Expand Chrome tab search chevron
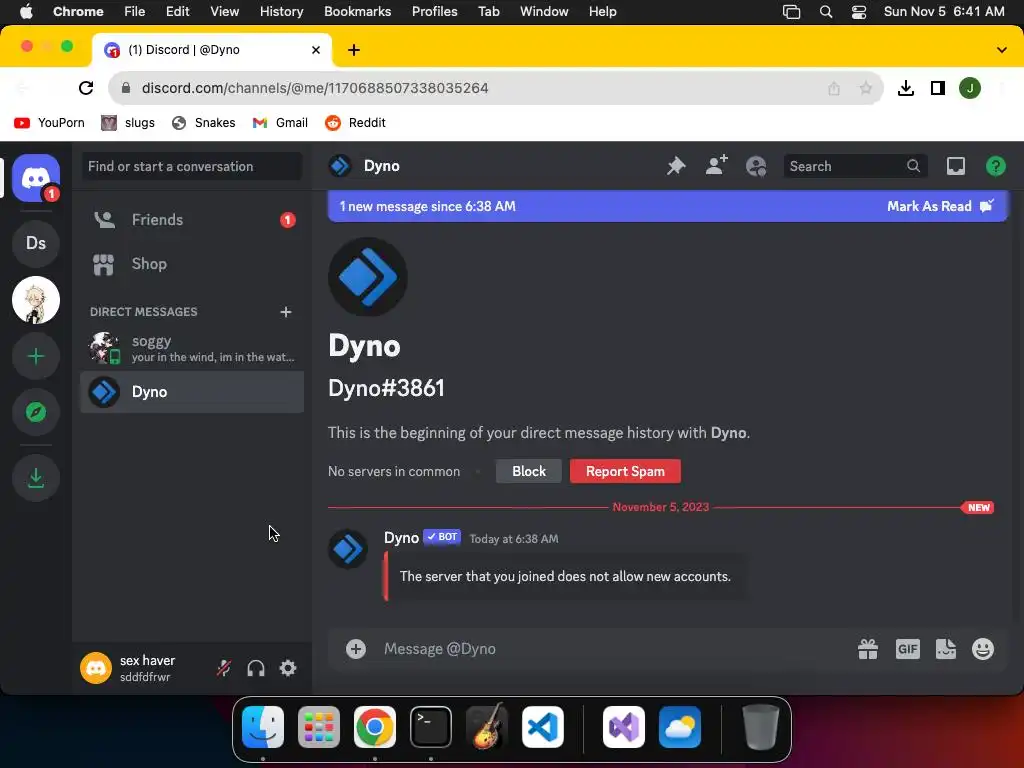Screen dimensions: 1024x768 pos(1002,50)
